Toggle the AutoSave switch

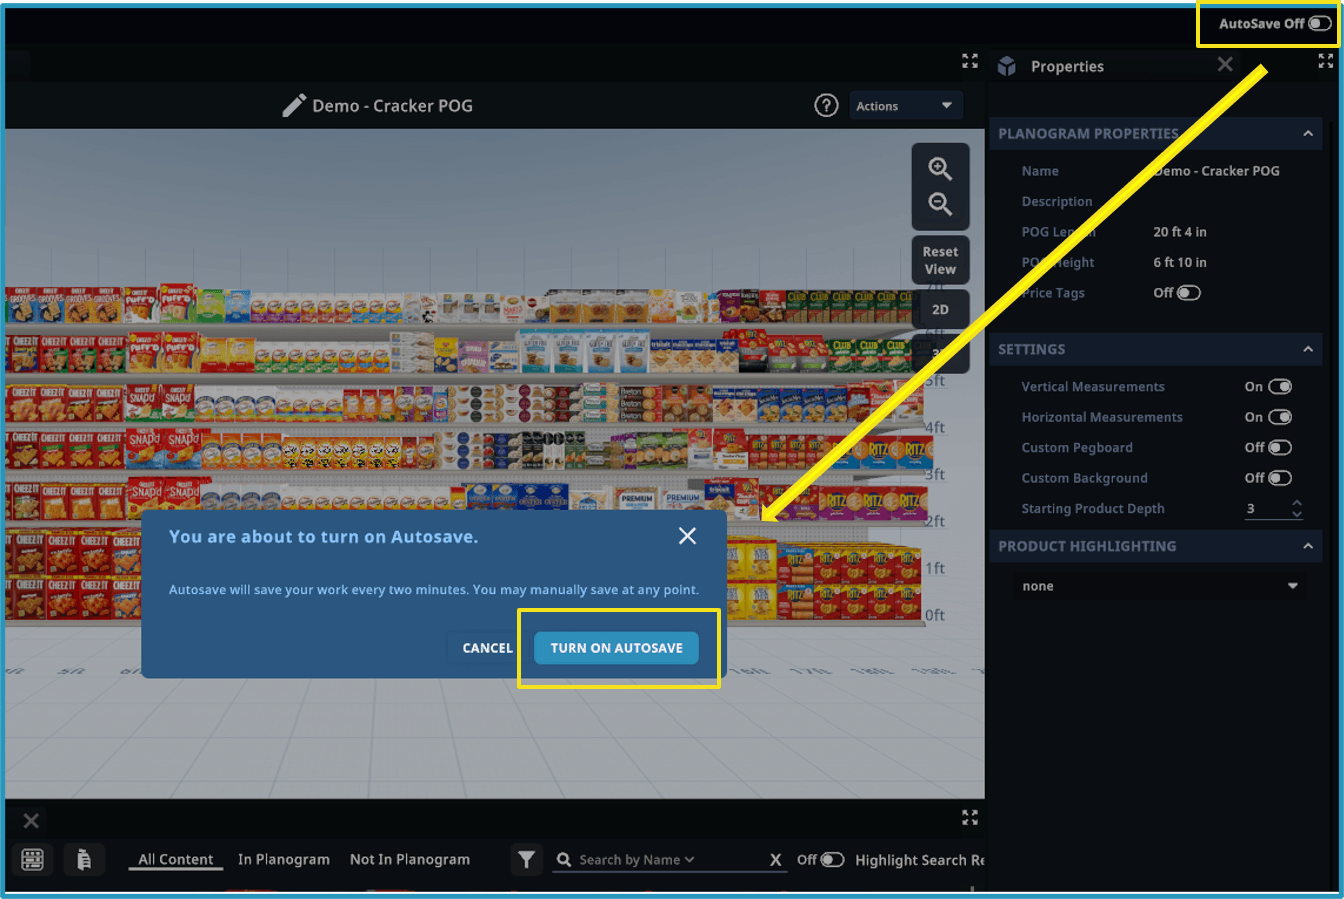pos(1320,24)
